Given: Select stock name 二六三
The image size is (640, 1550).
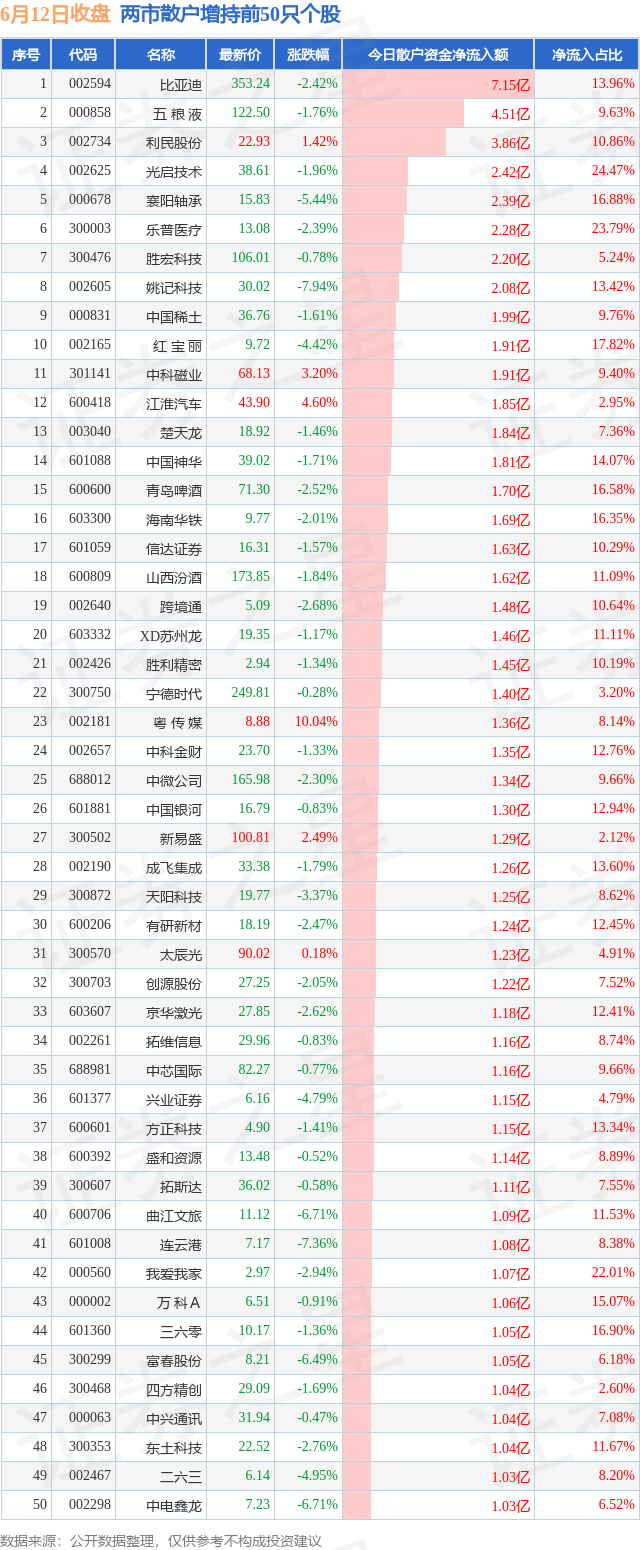Looking at the screenshot, I should [x=181, y=1476].
